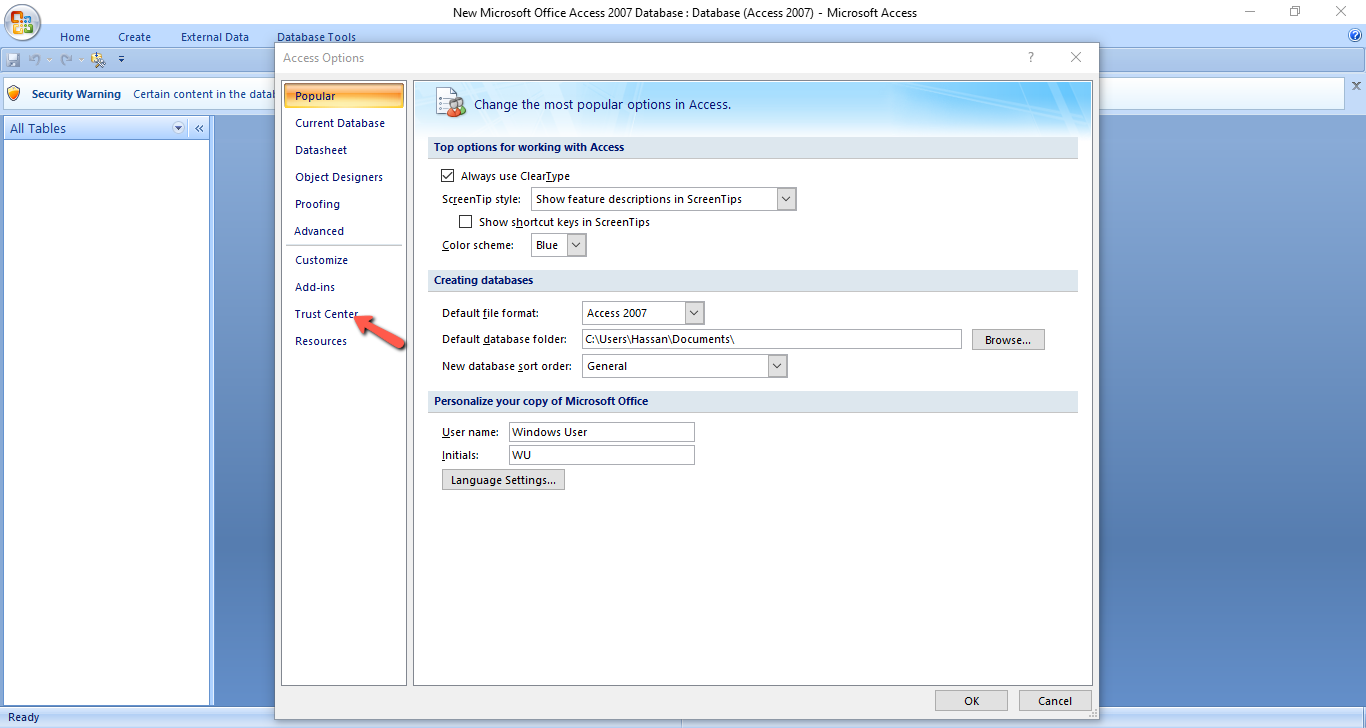Click the Redo arrow icon
The width and height of the screenshot is (1366, 728).
[x=66, y=60]
